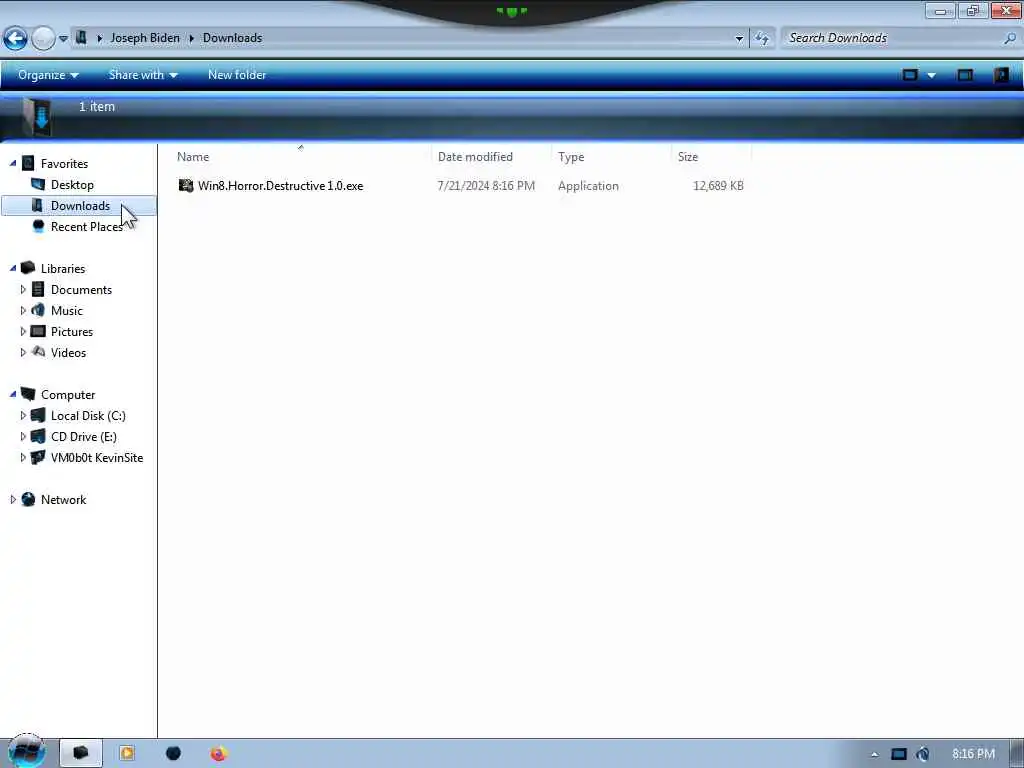Image resolution: width=1024 pixels, height=768 pixels.
Task: Collapse the Computer group
Action: [12, 394]
